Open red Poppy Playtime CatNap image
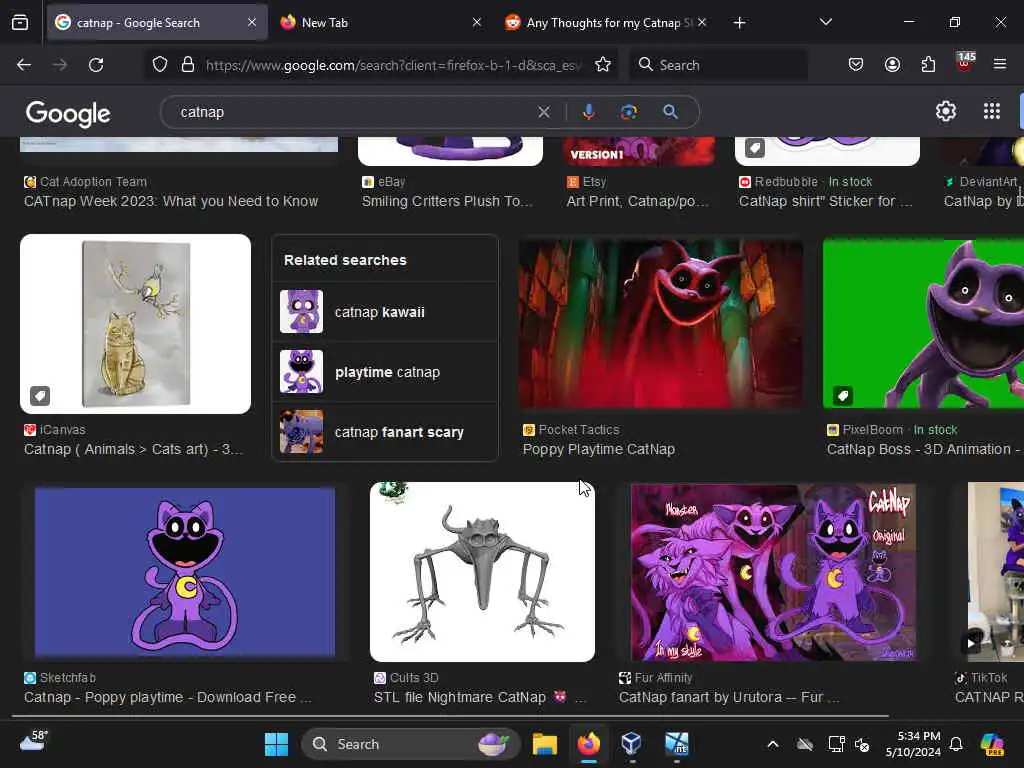This screenshot has width=1024, height=768. (661, 324)
